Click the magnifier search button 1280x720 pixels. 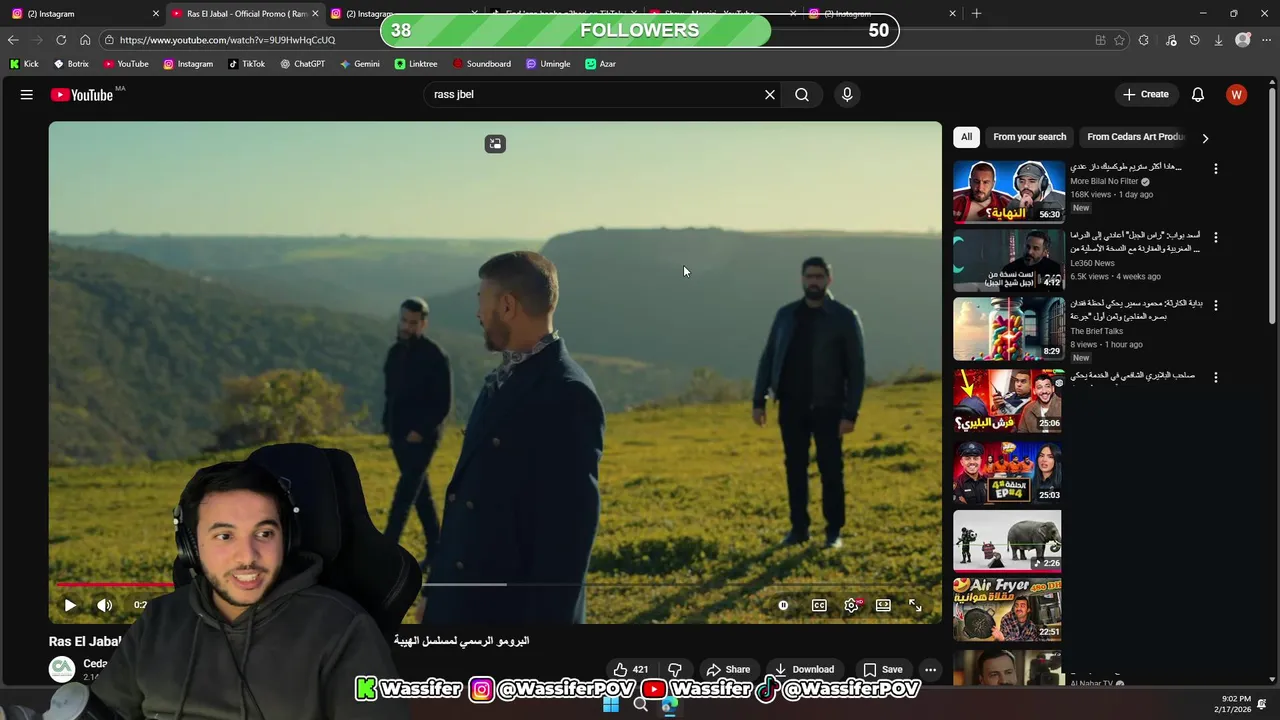802,95
